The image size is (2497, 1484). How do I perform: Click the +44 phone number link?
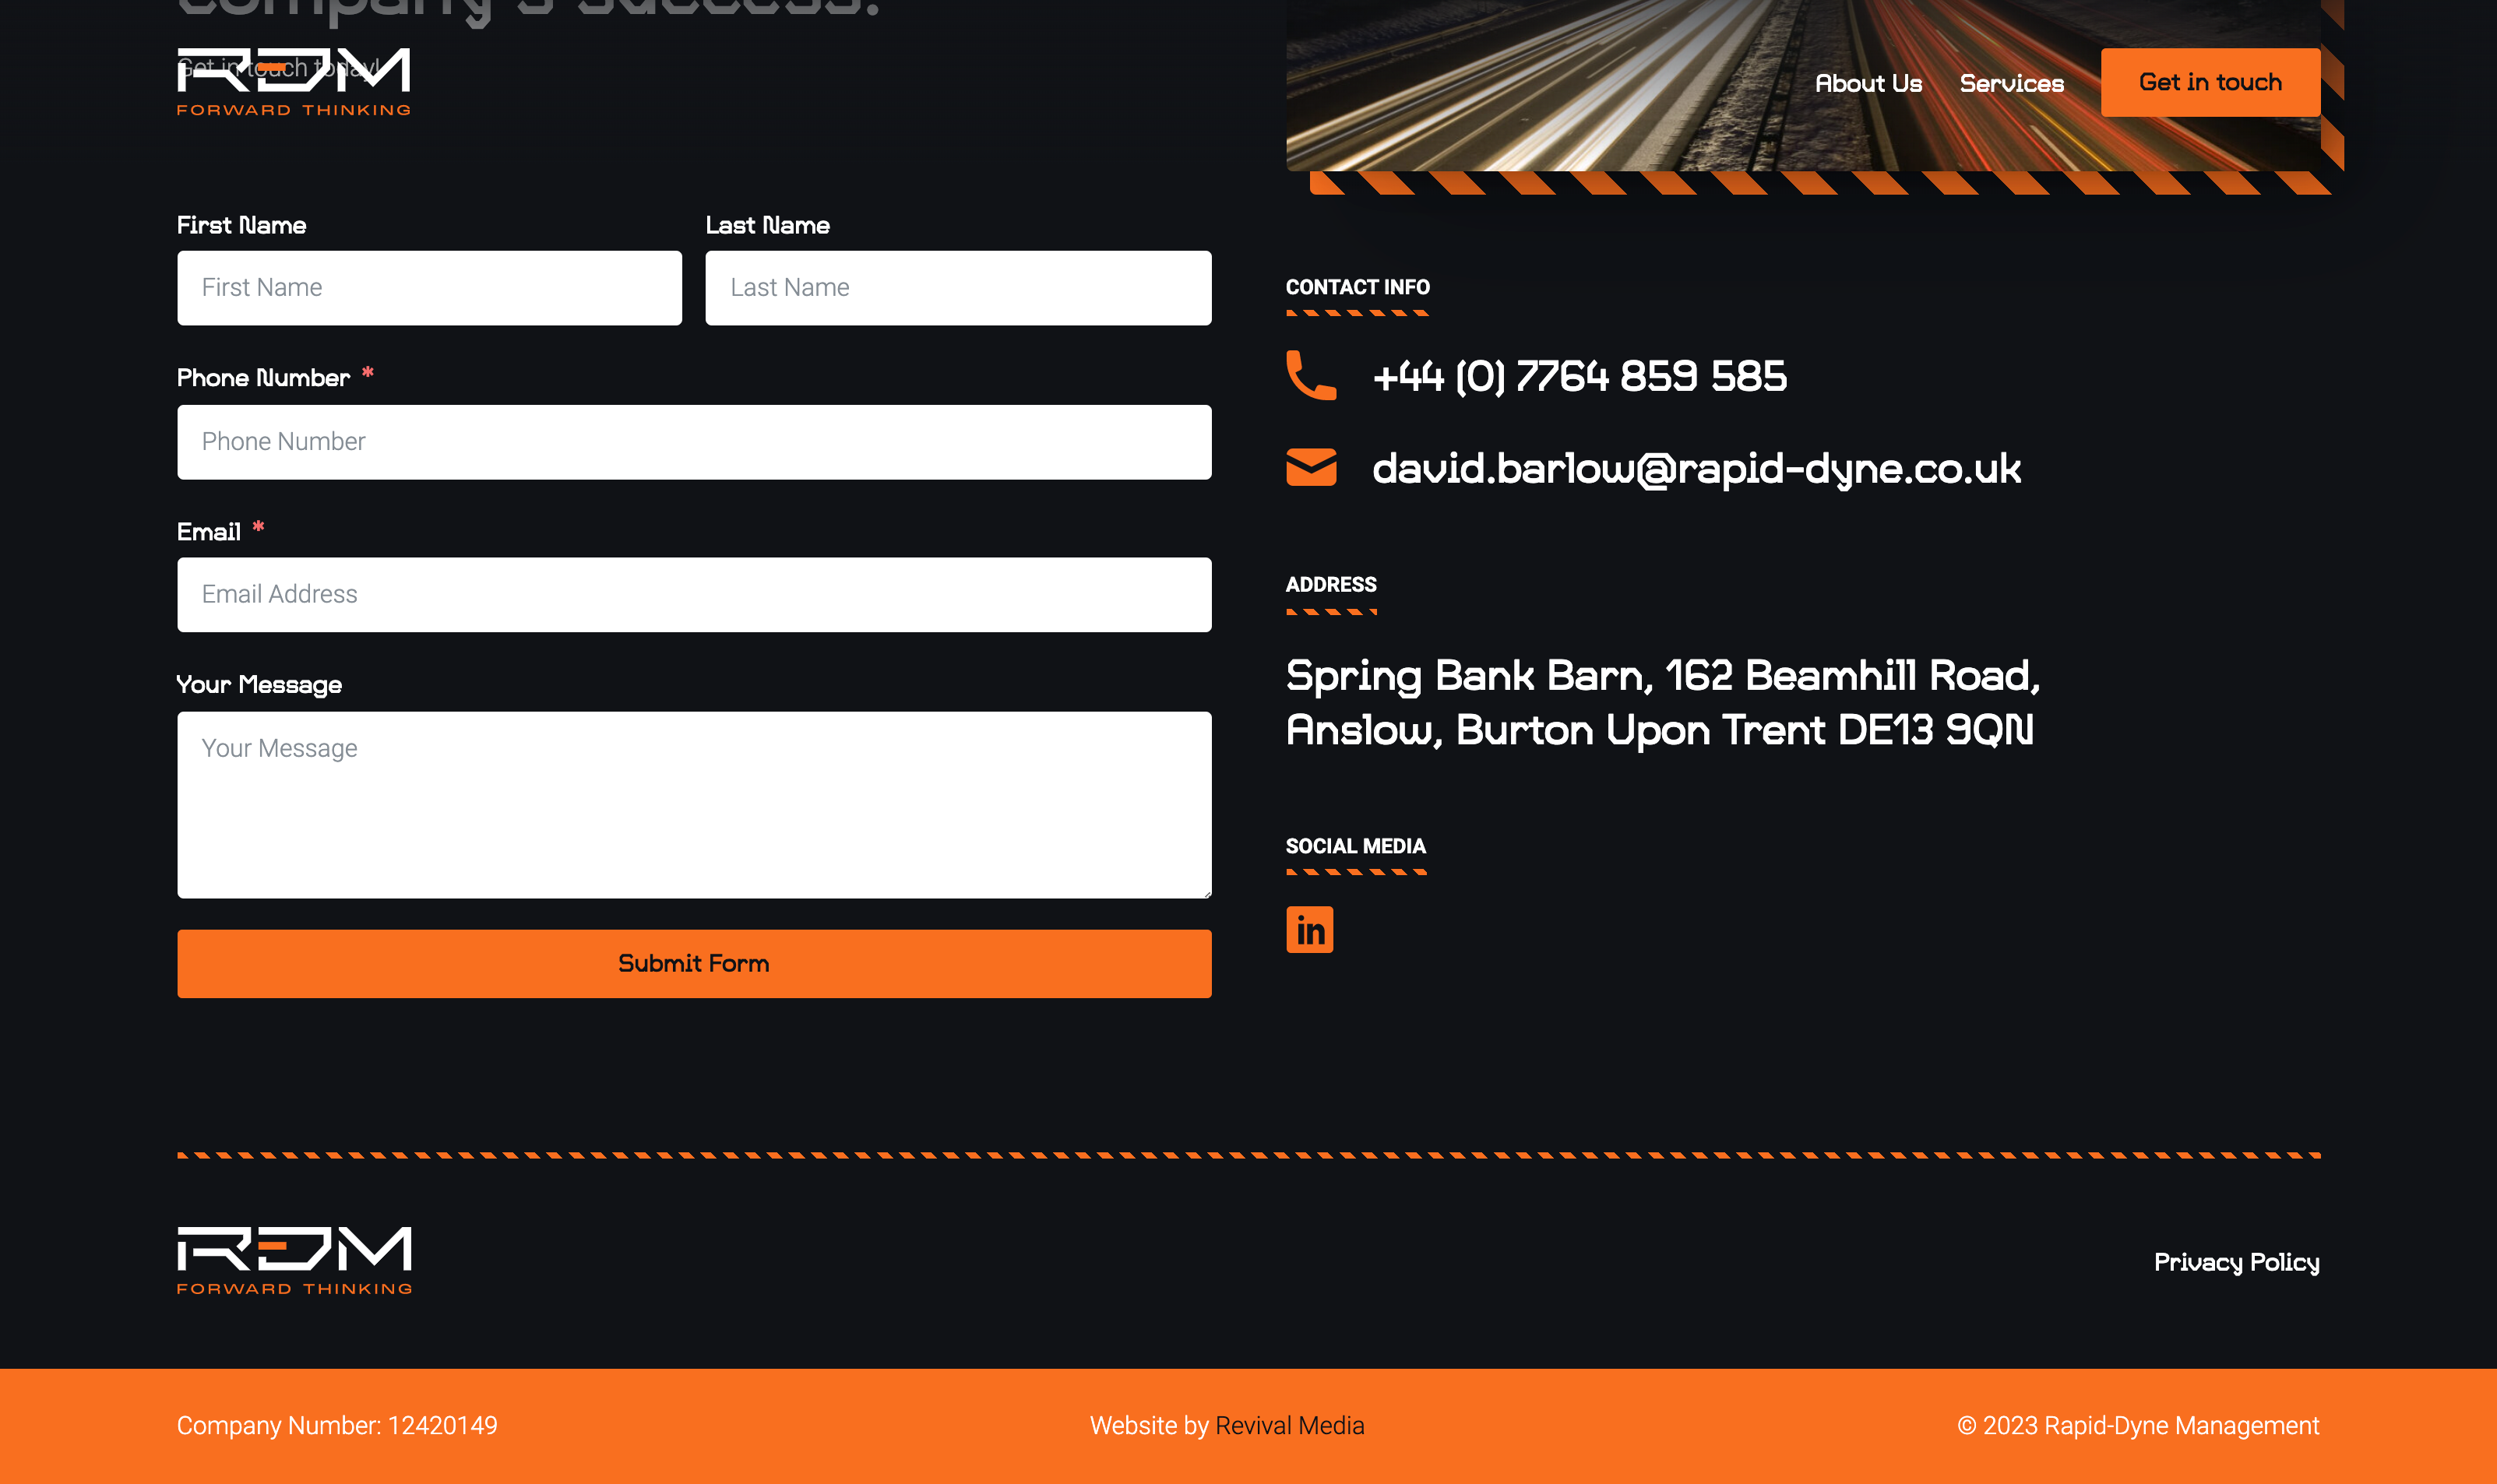1579,377
